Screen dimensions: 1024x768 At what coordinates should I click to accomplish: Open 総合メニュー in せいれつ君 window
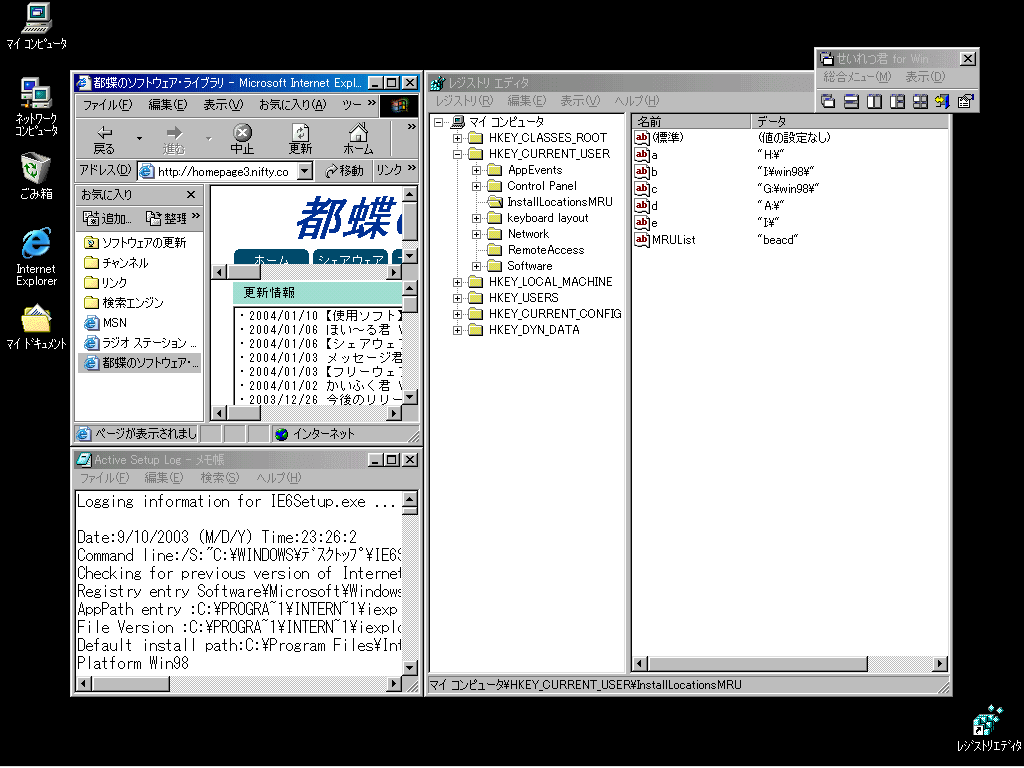(857, 77)
